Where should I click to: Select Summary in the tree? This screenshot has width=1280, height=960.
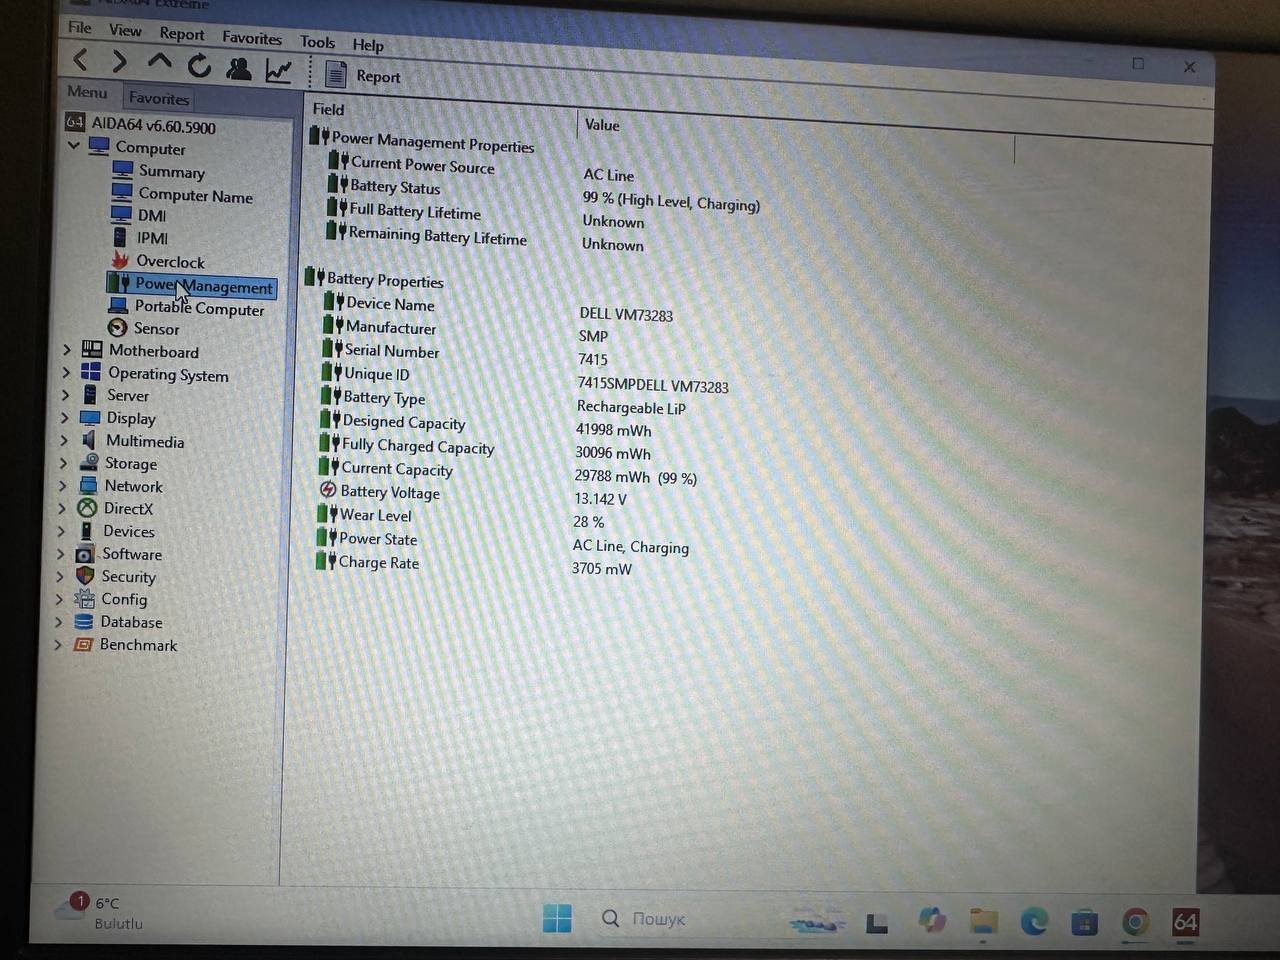pyautogui.click(x=159, y=171)
